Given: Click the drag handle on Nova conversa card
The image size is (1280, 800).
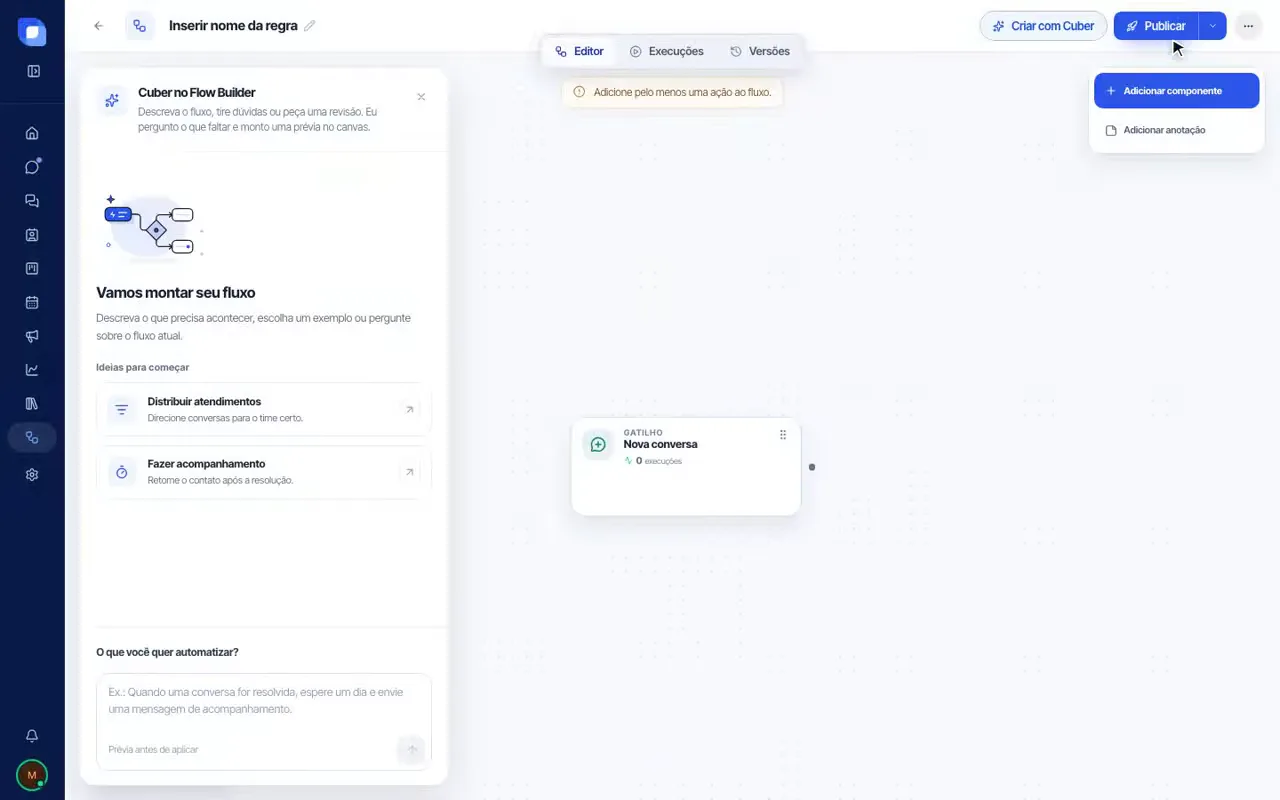Looking at the screenshot, I should [x=783, y=435].
